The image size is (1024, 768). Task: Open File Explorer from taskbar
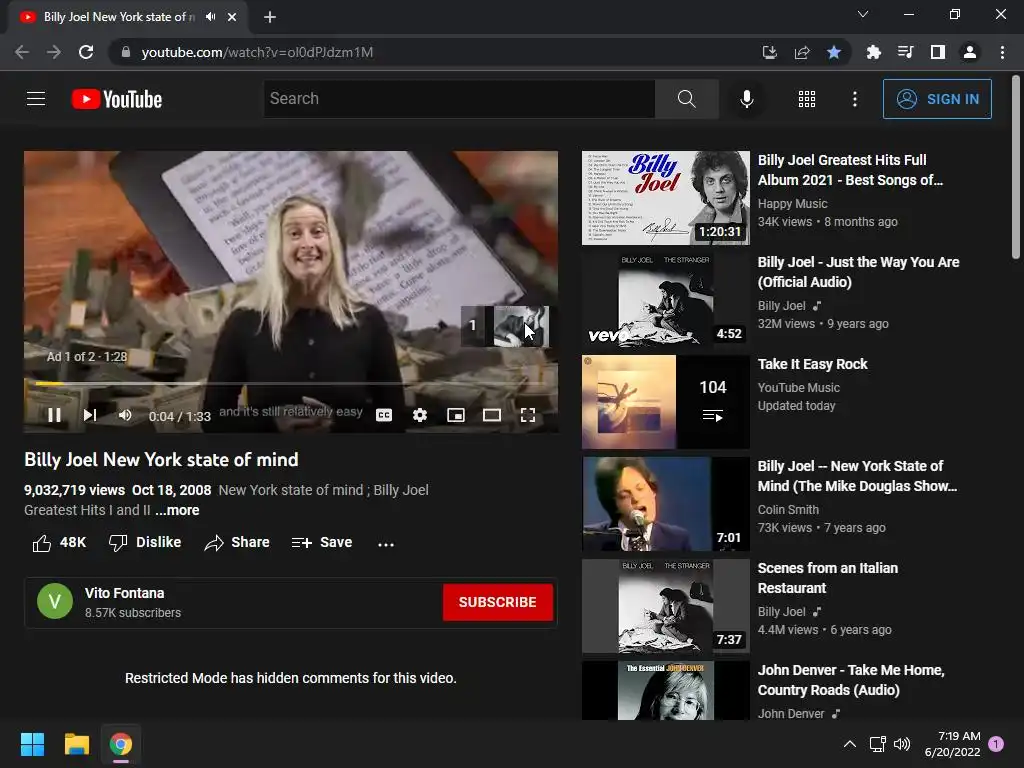pyautogui.click(x=76, y=744)
